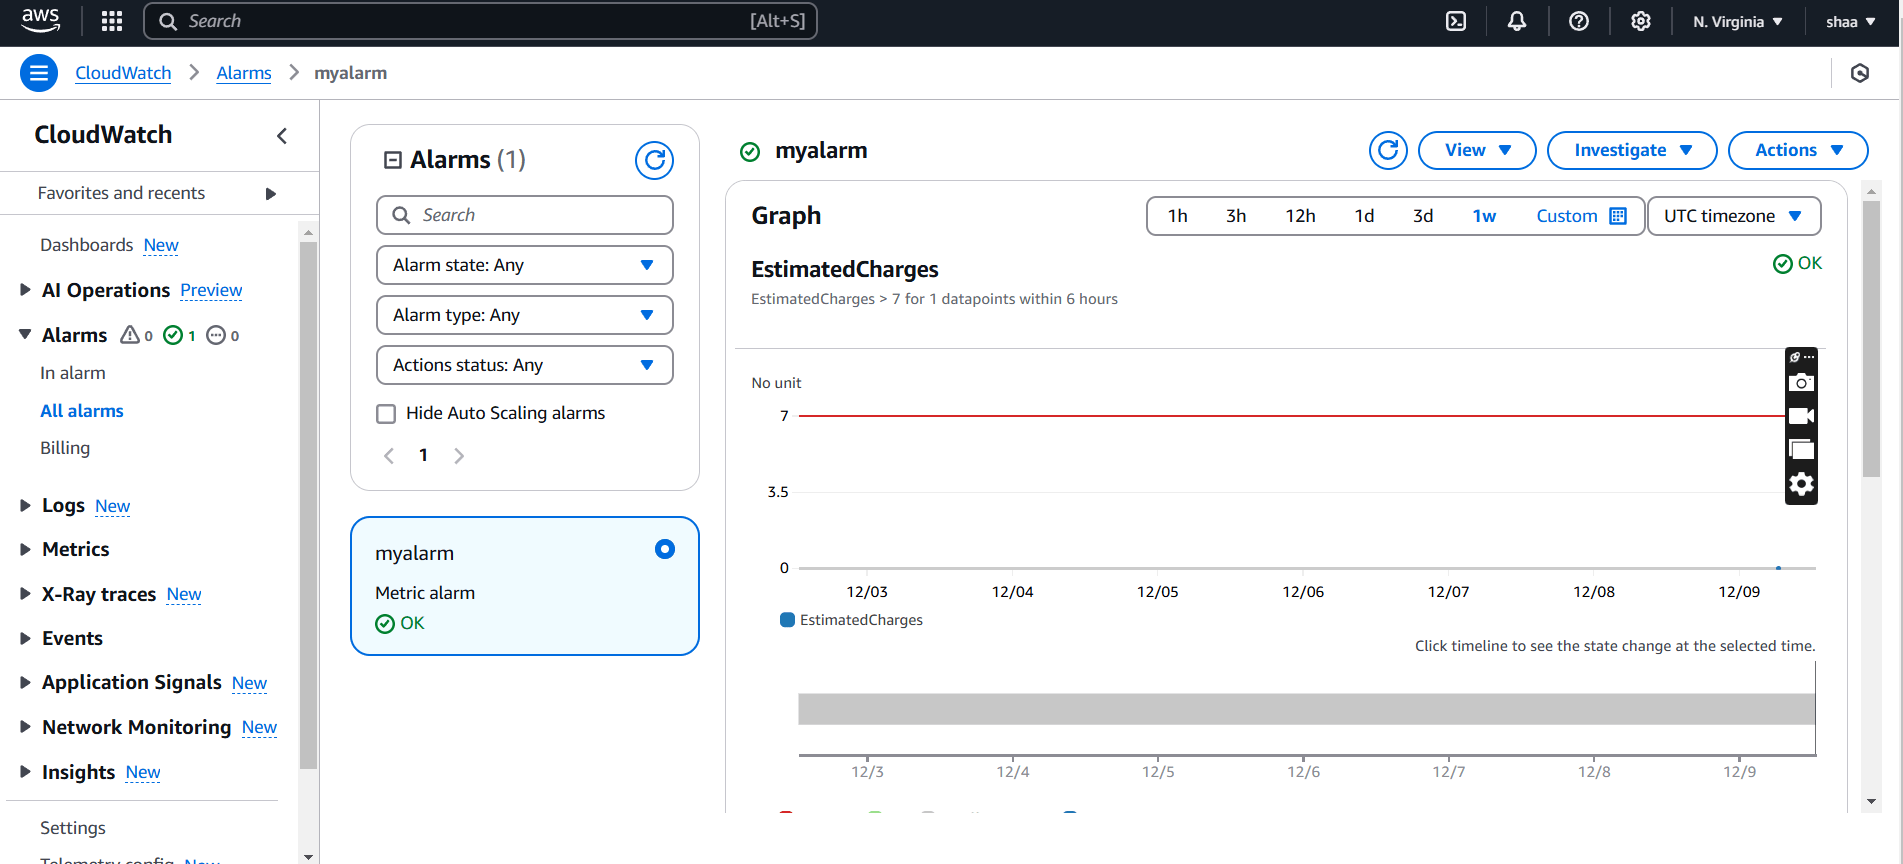Click the alarms Search input field
The image size is (1903, 864).
click(525, 215)
